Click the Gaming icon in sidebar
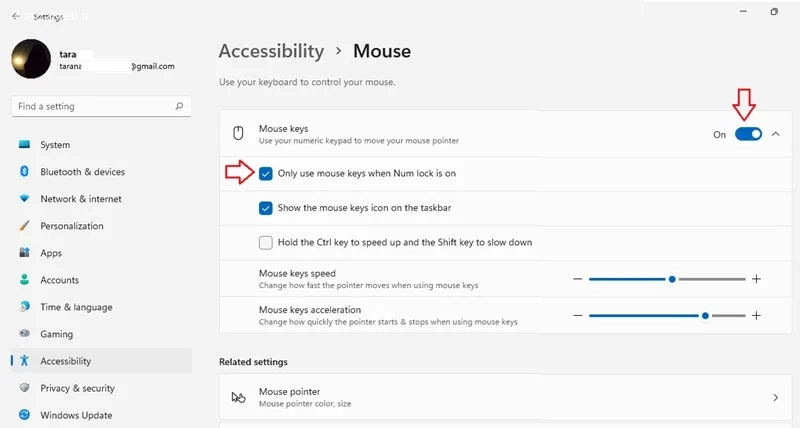This screenshot has height=428, width=800. click(x=25, y=334)
